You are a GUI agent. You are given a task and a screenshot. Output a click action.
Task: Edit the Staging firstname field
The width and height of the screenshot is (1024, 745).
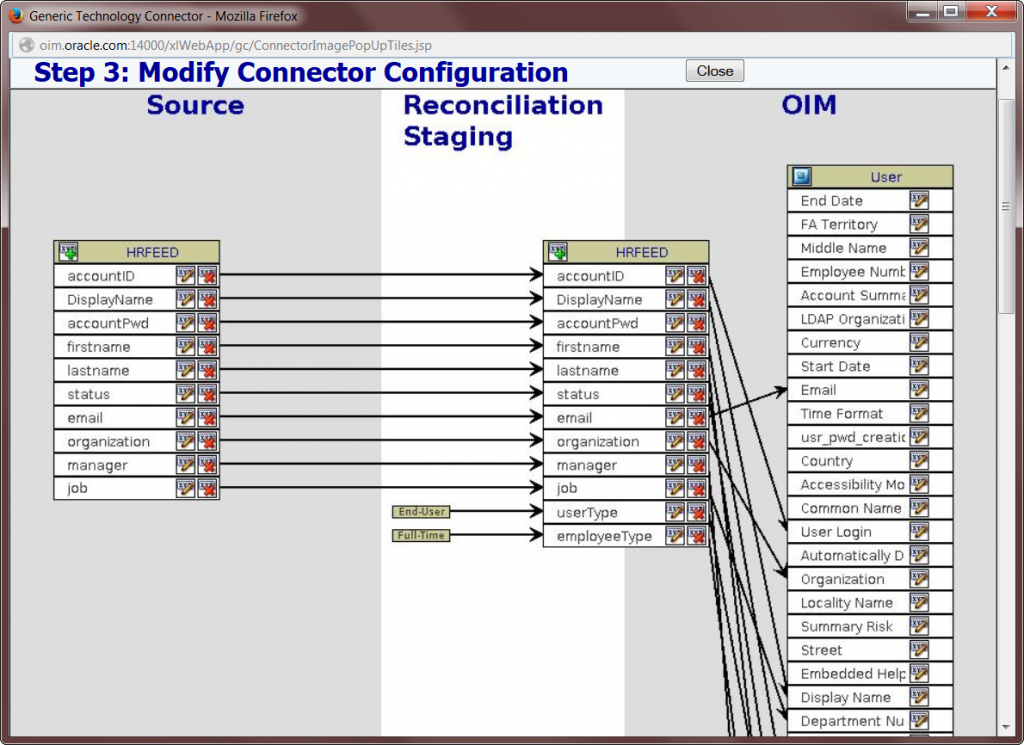click(x=675, y=346)
